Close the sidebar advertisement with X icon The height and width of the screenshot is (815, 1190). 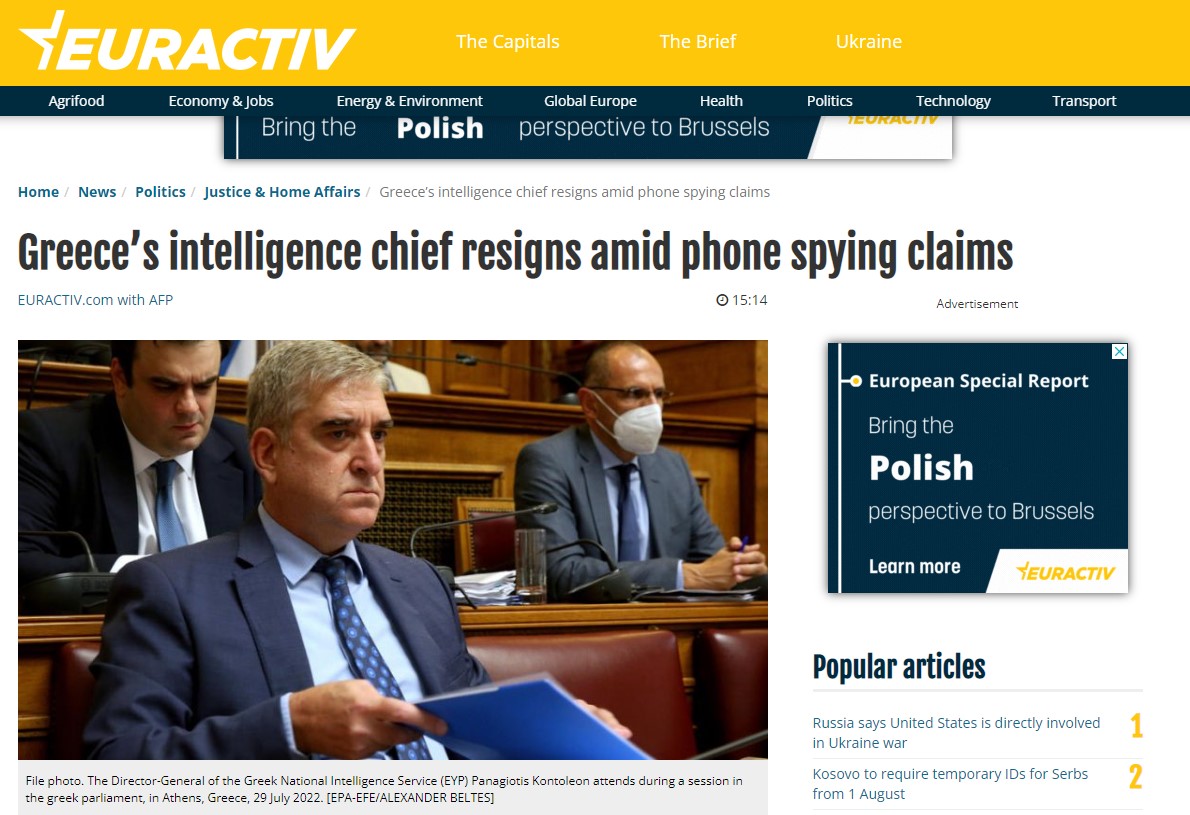[1119, 351]
